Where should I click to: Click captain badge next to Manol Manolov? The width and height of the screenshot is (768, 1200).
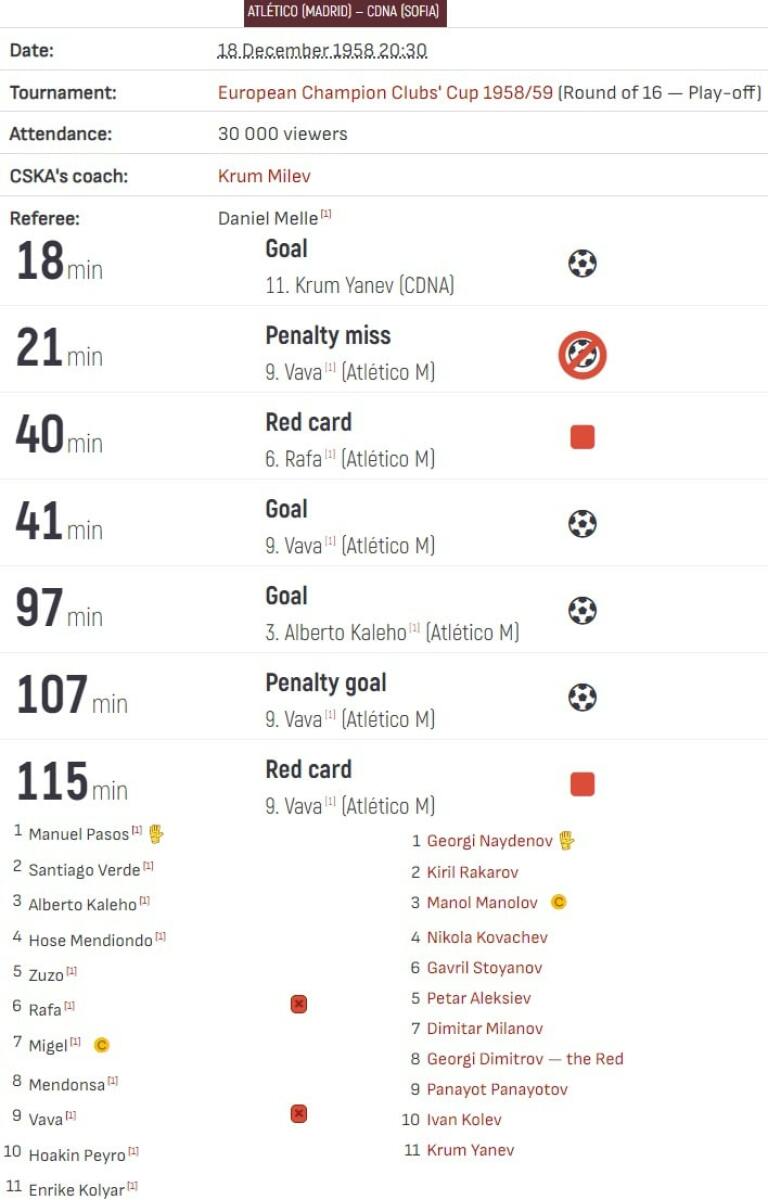click(559, 902)
